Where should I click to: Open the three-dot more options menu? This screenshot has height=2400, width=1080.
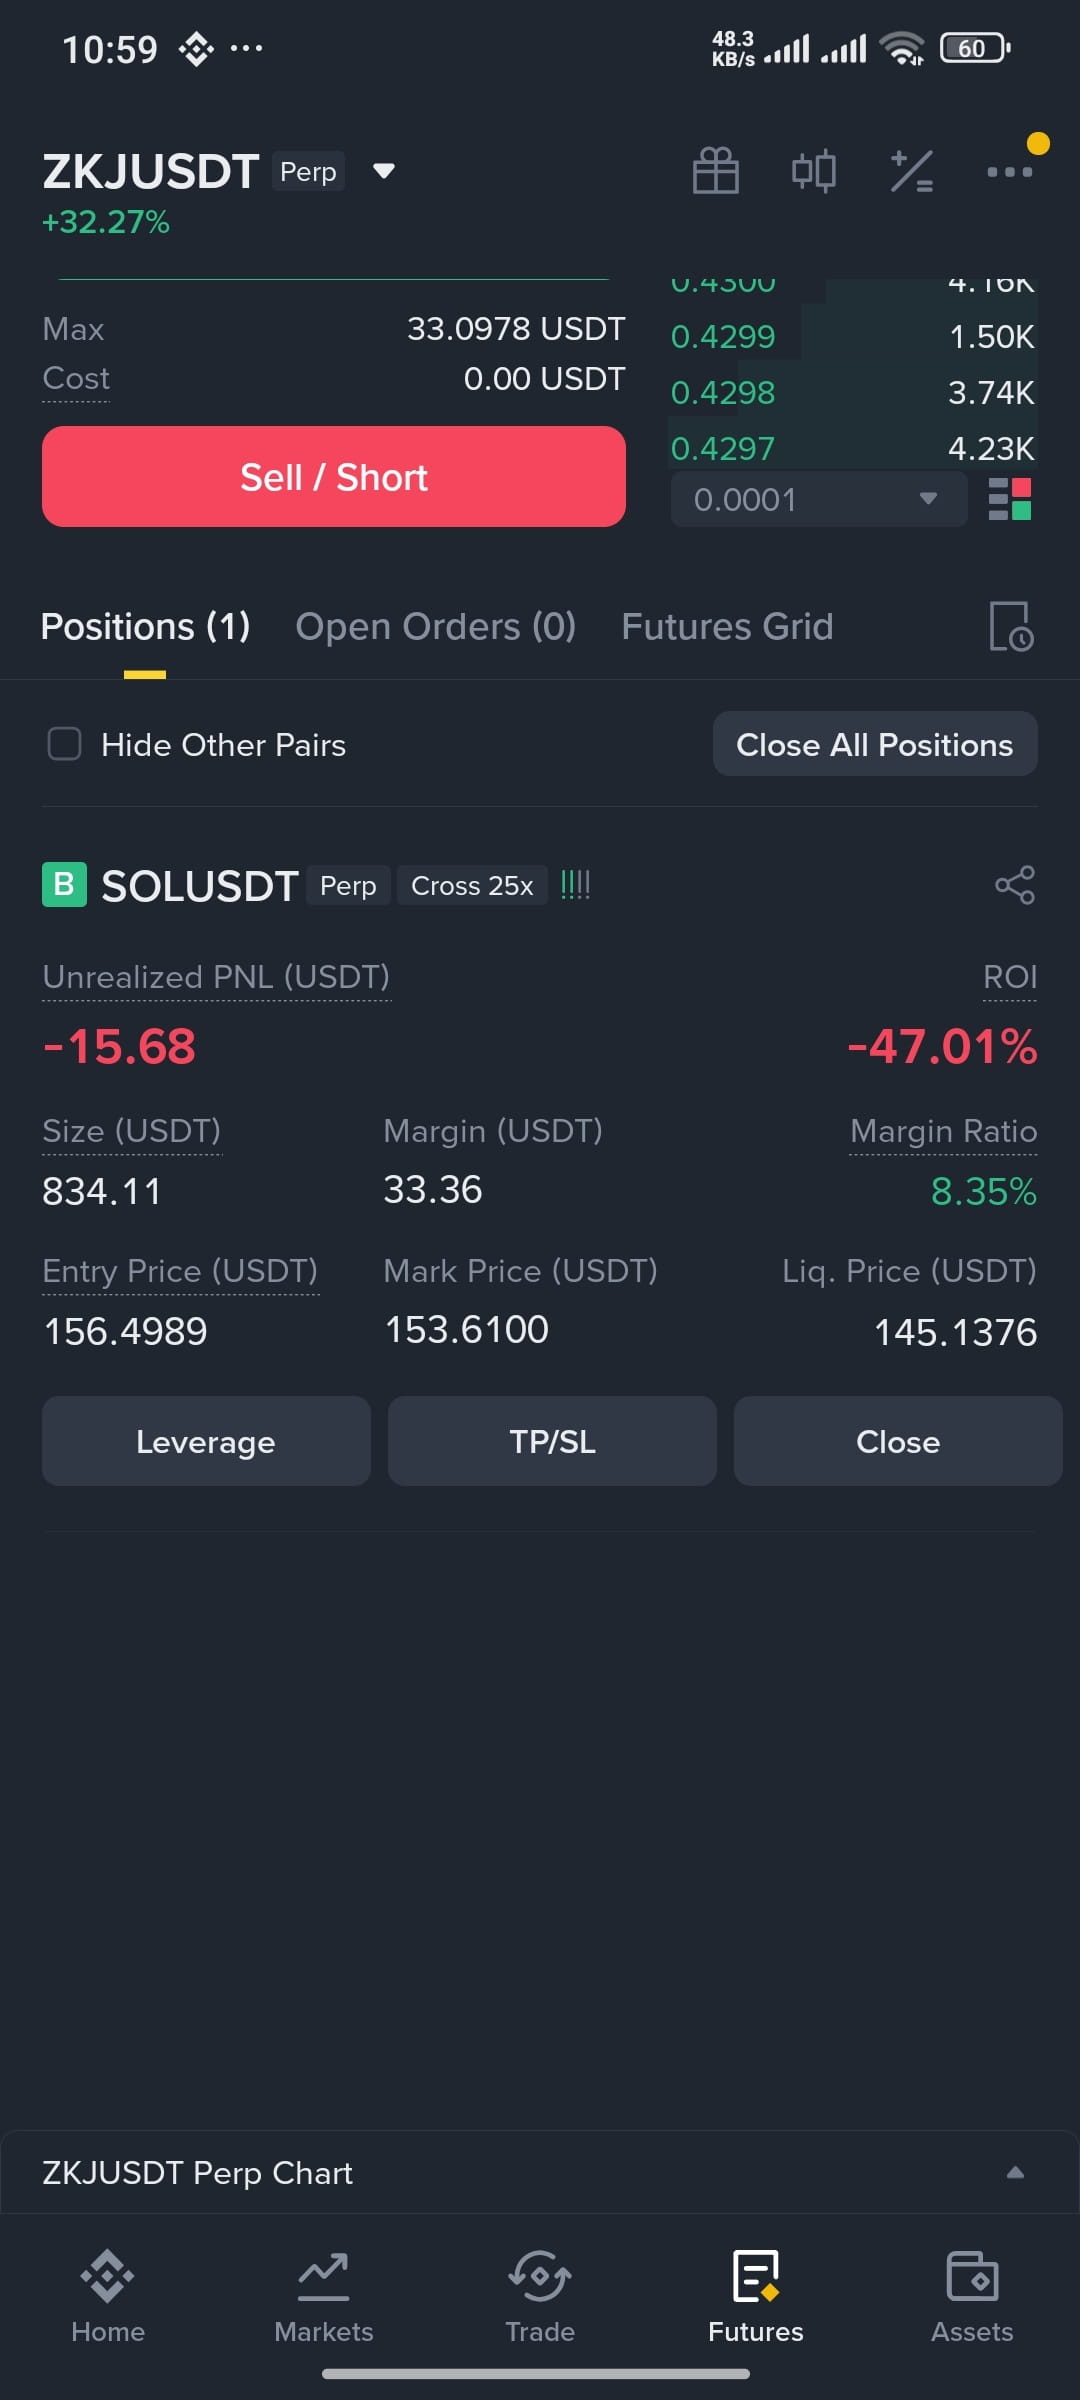1009,172
